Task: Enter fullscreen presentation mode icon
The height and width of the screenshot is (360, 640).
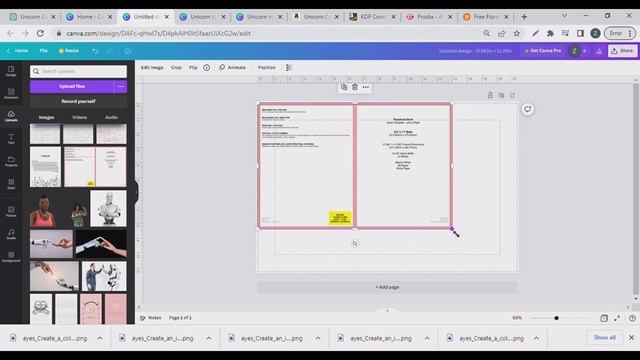Action: tap(617, 318)
